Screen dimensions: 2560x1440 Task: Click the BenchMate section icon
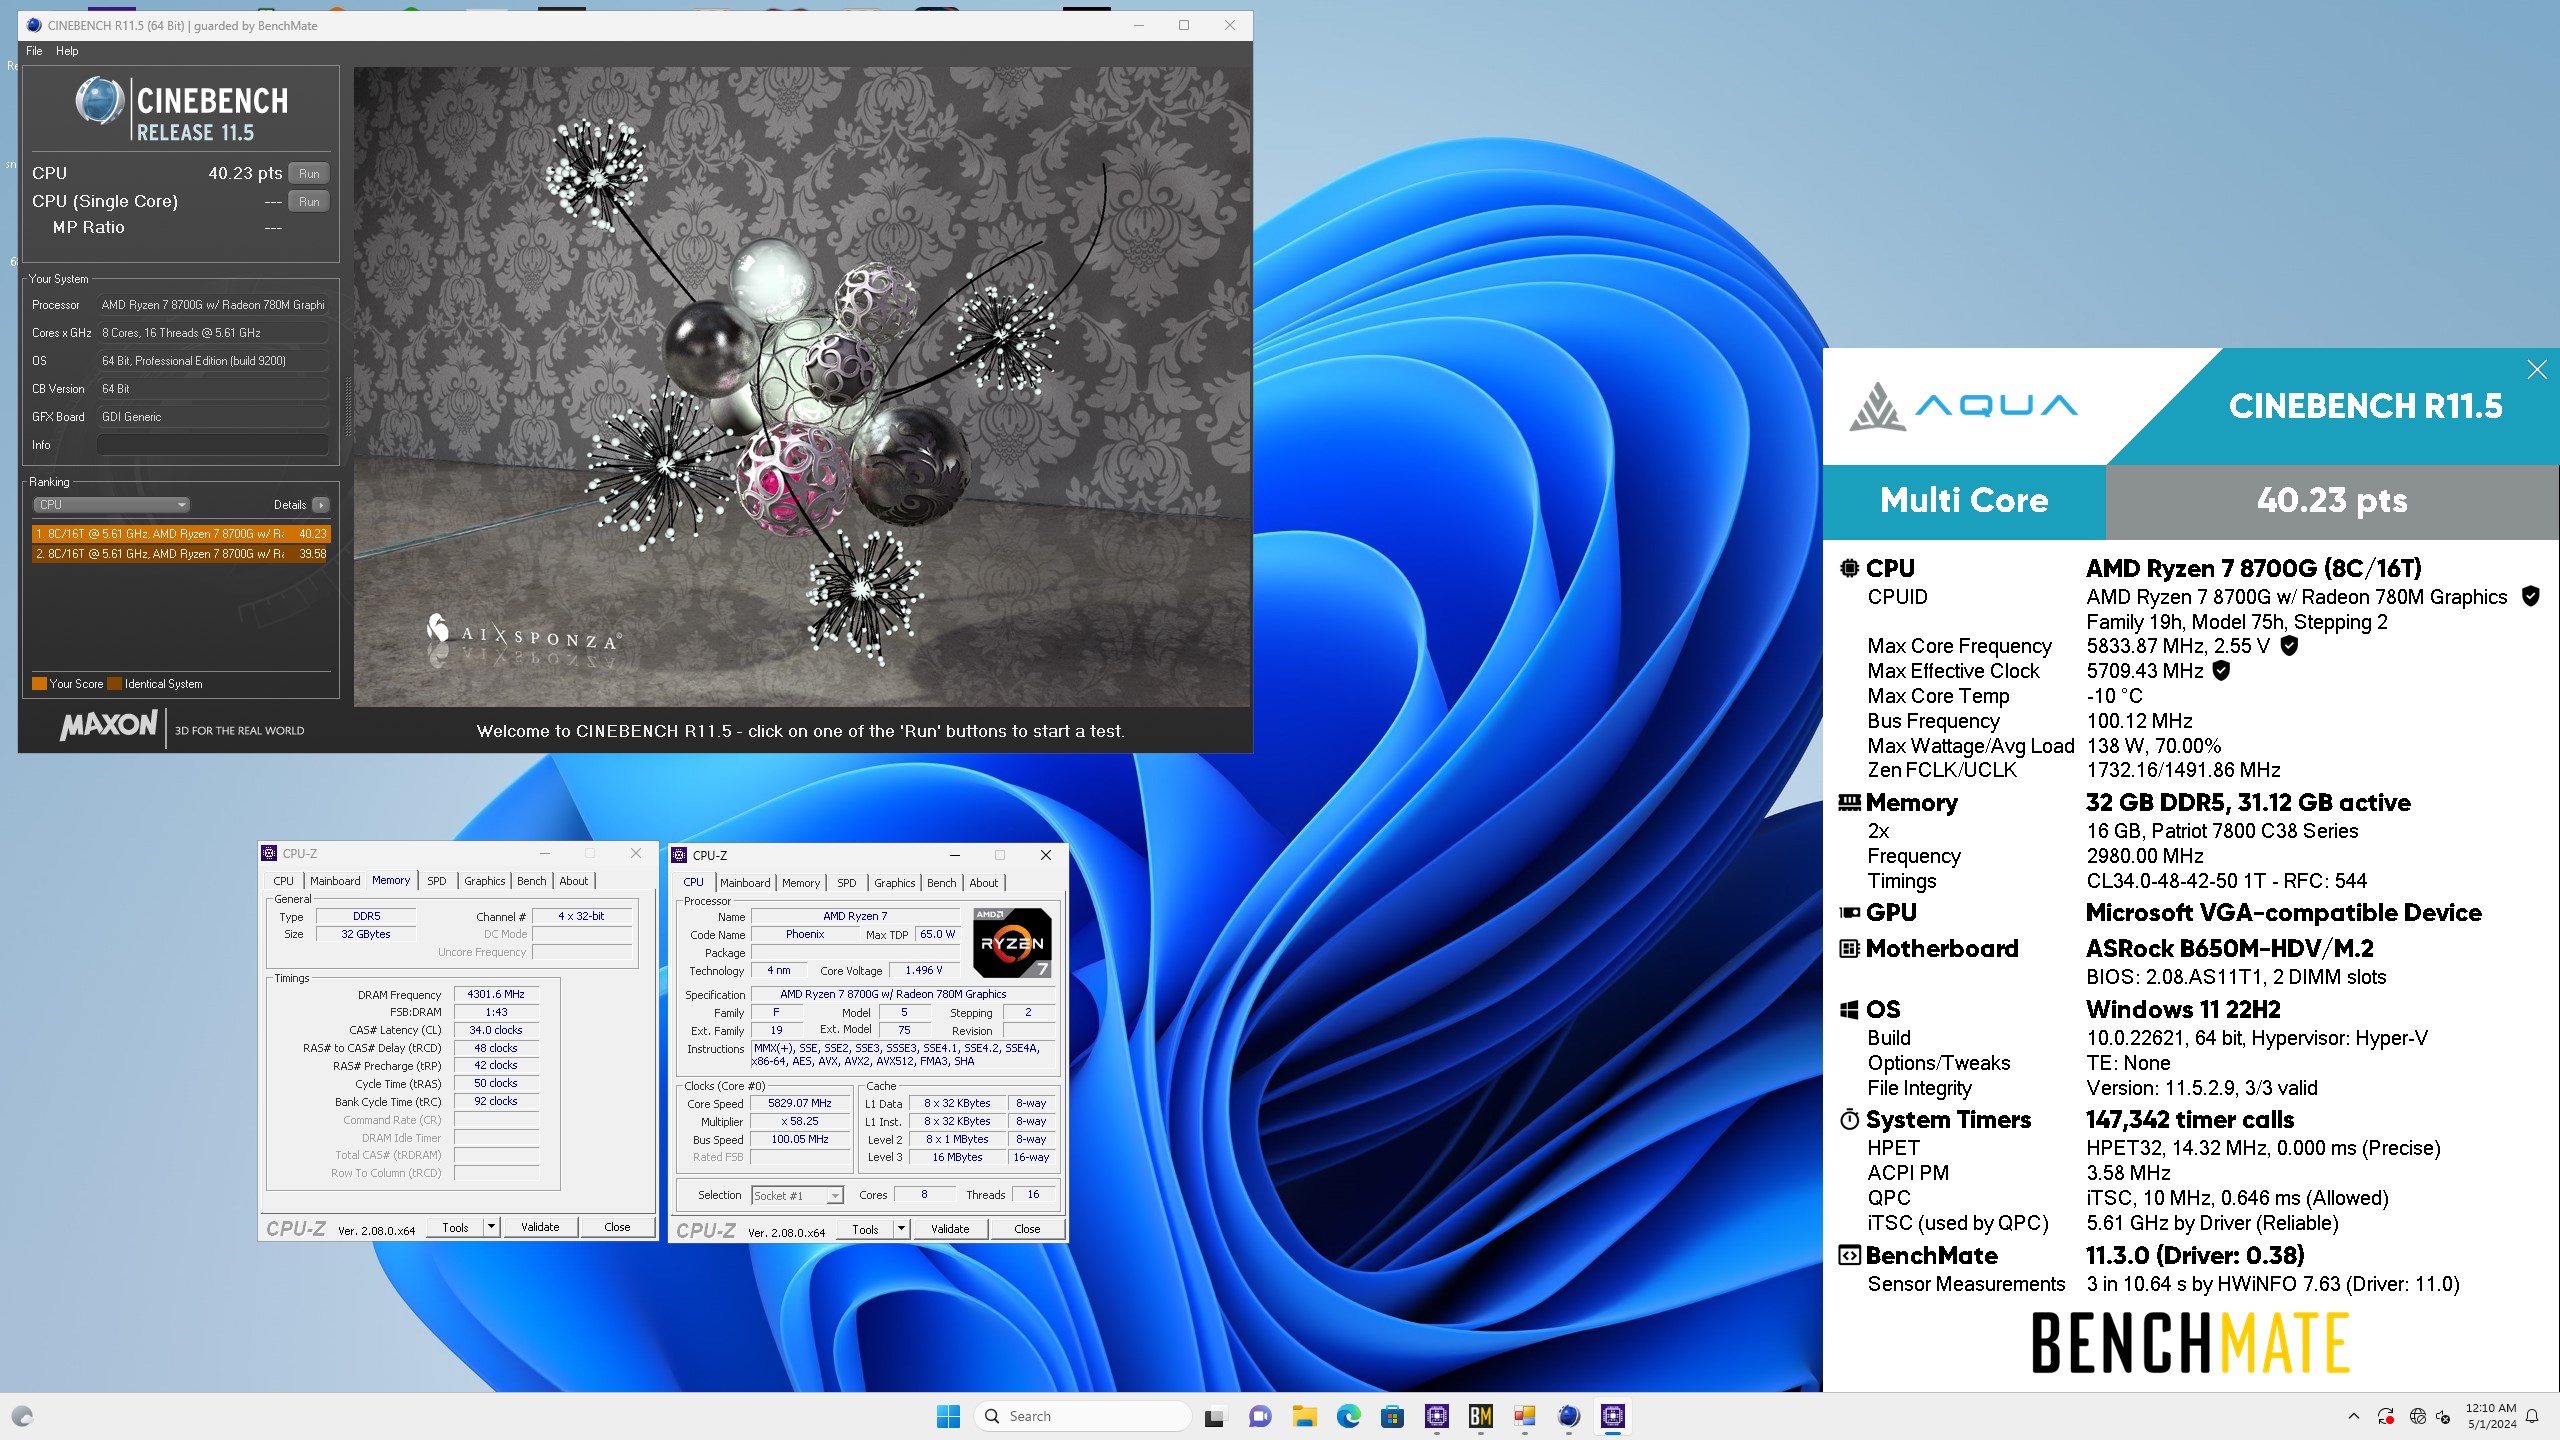tap(1849, 1255)
